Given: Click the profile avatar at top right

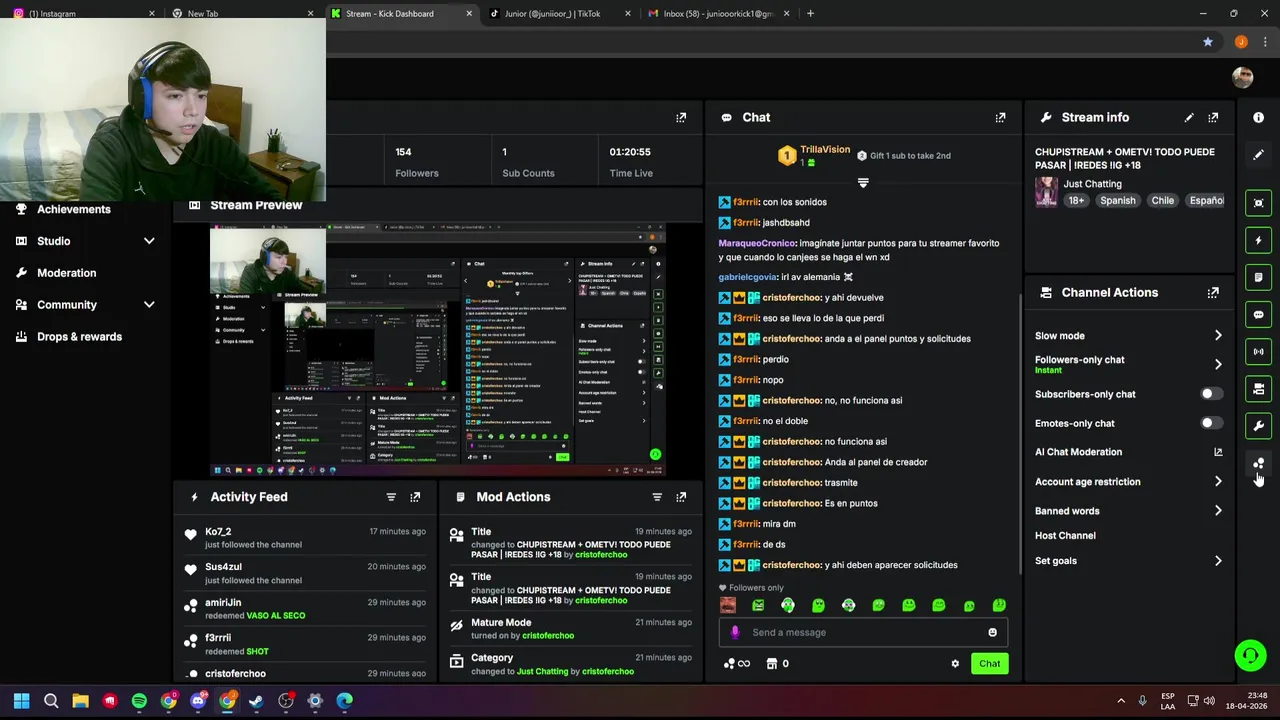Looking at the screenshot, I should pos(1243,78).
